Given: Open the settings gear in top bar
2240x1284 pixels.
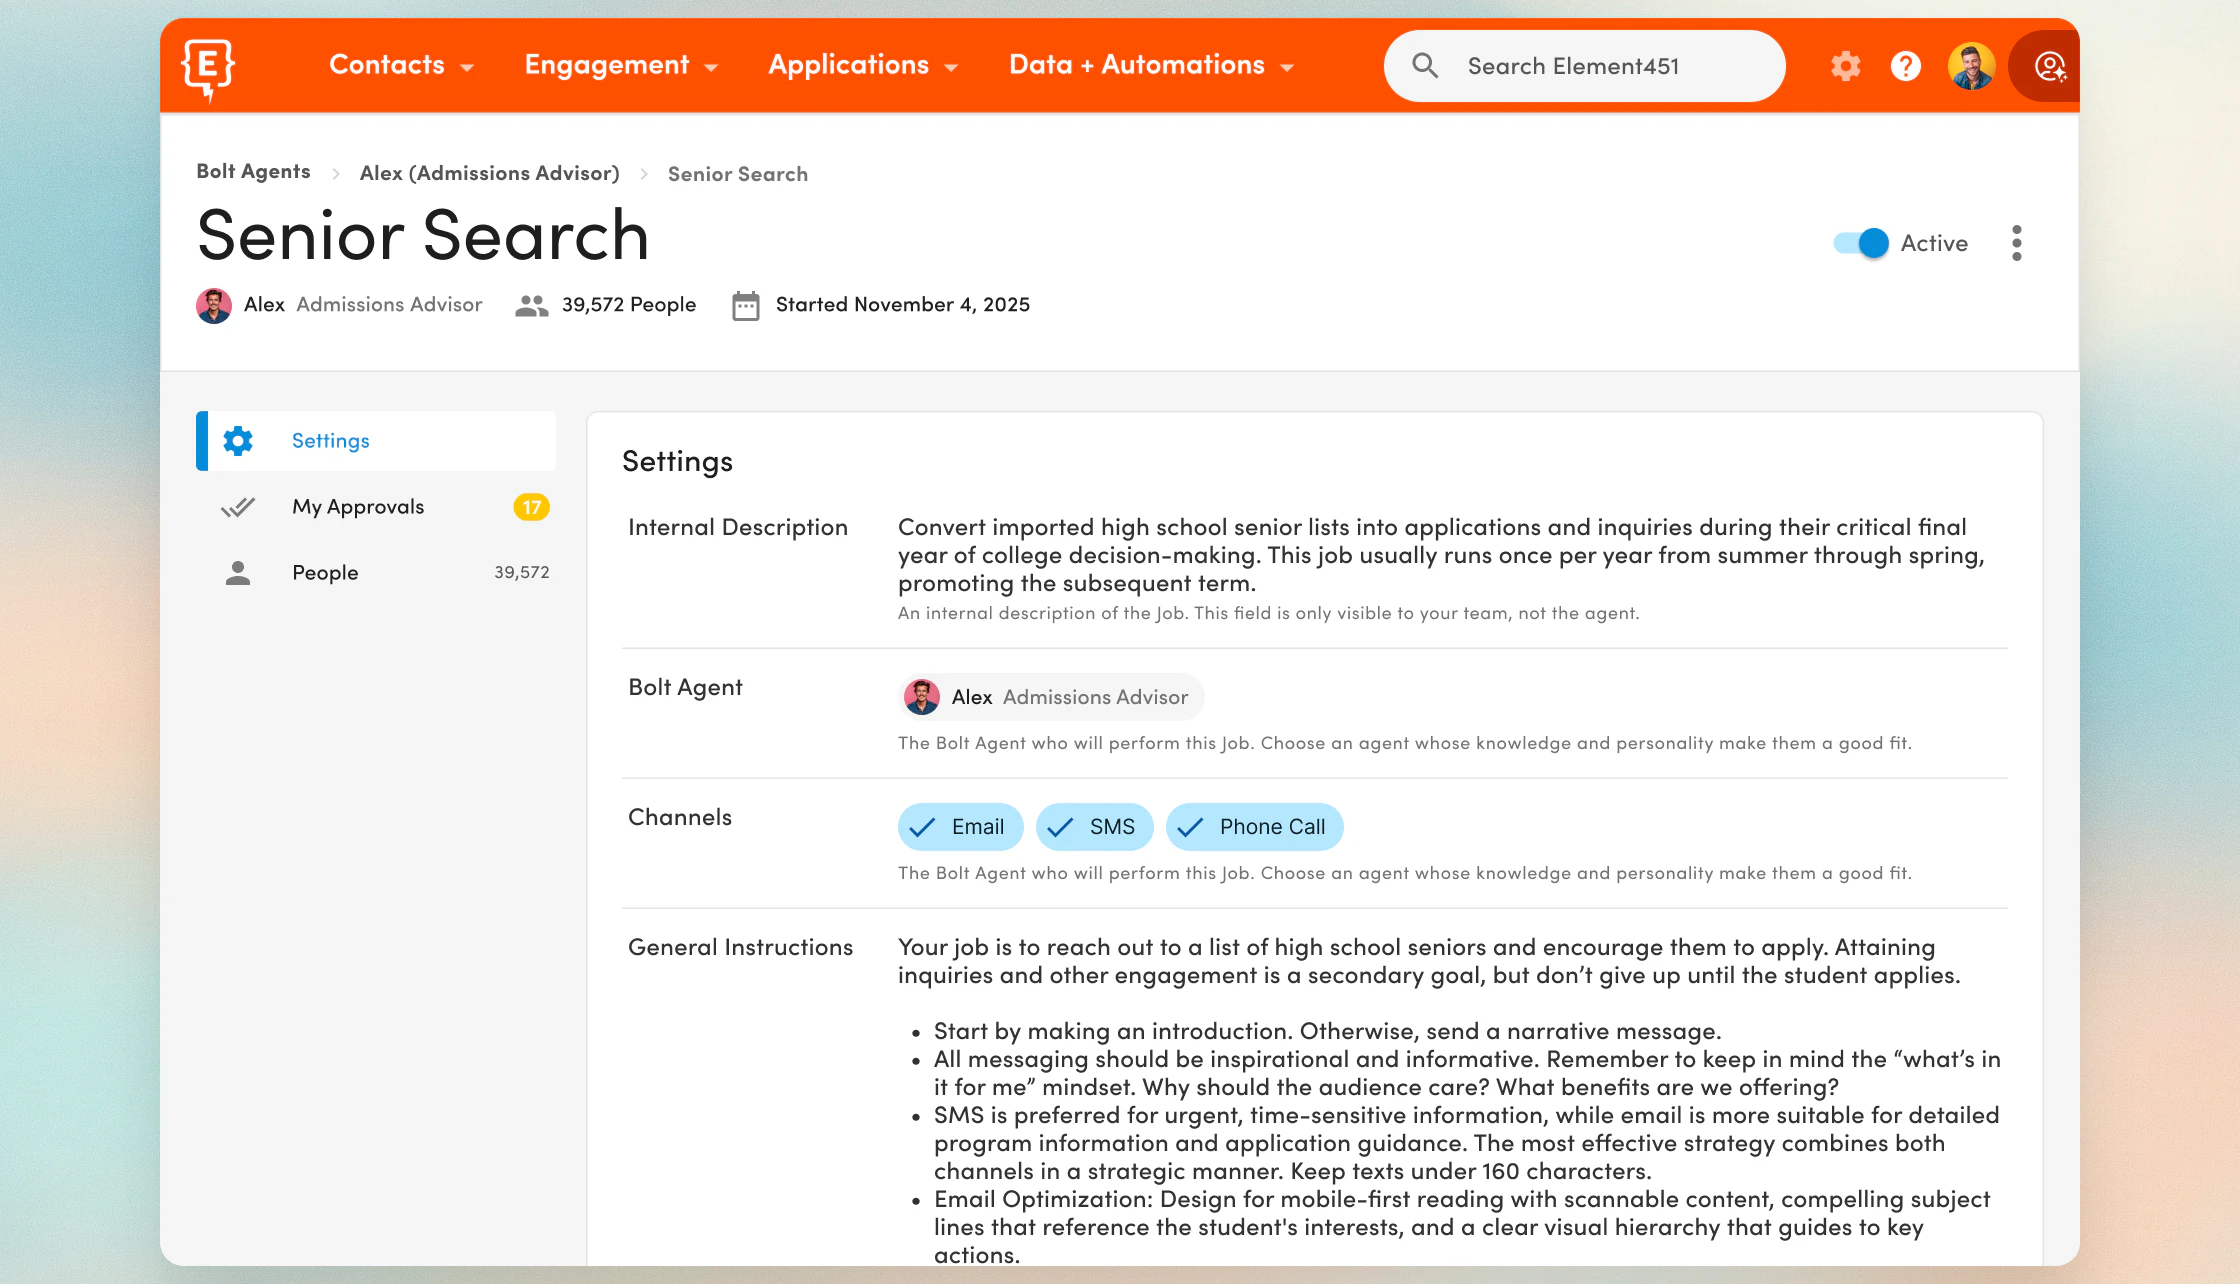Looking at the screenshot, I should tap(1845, 66).
